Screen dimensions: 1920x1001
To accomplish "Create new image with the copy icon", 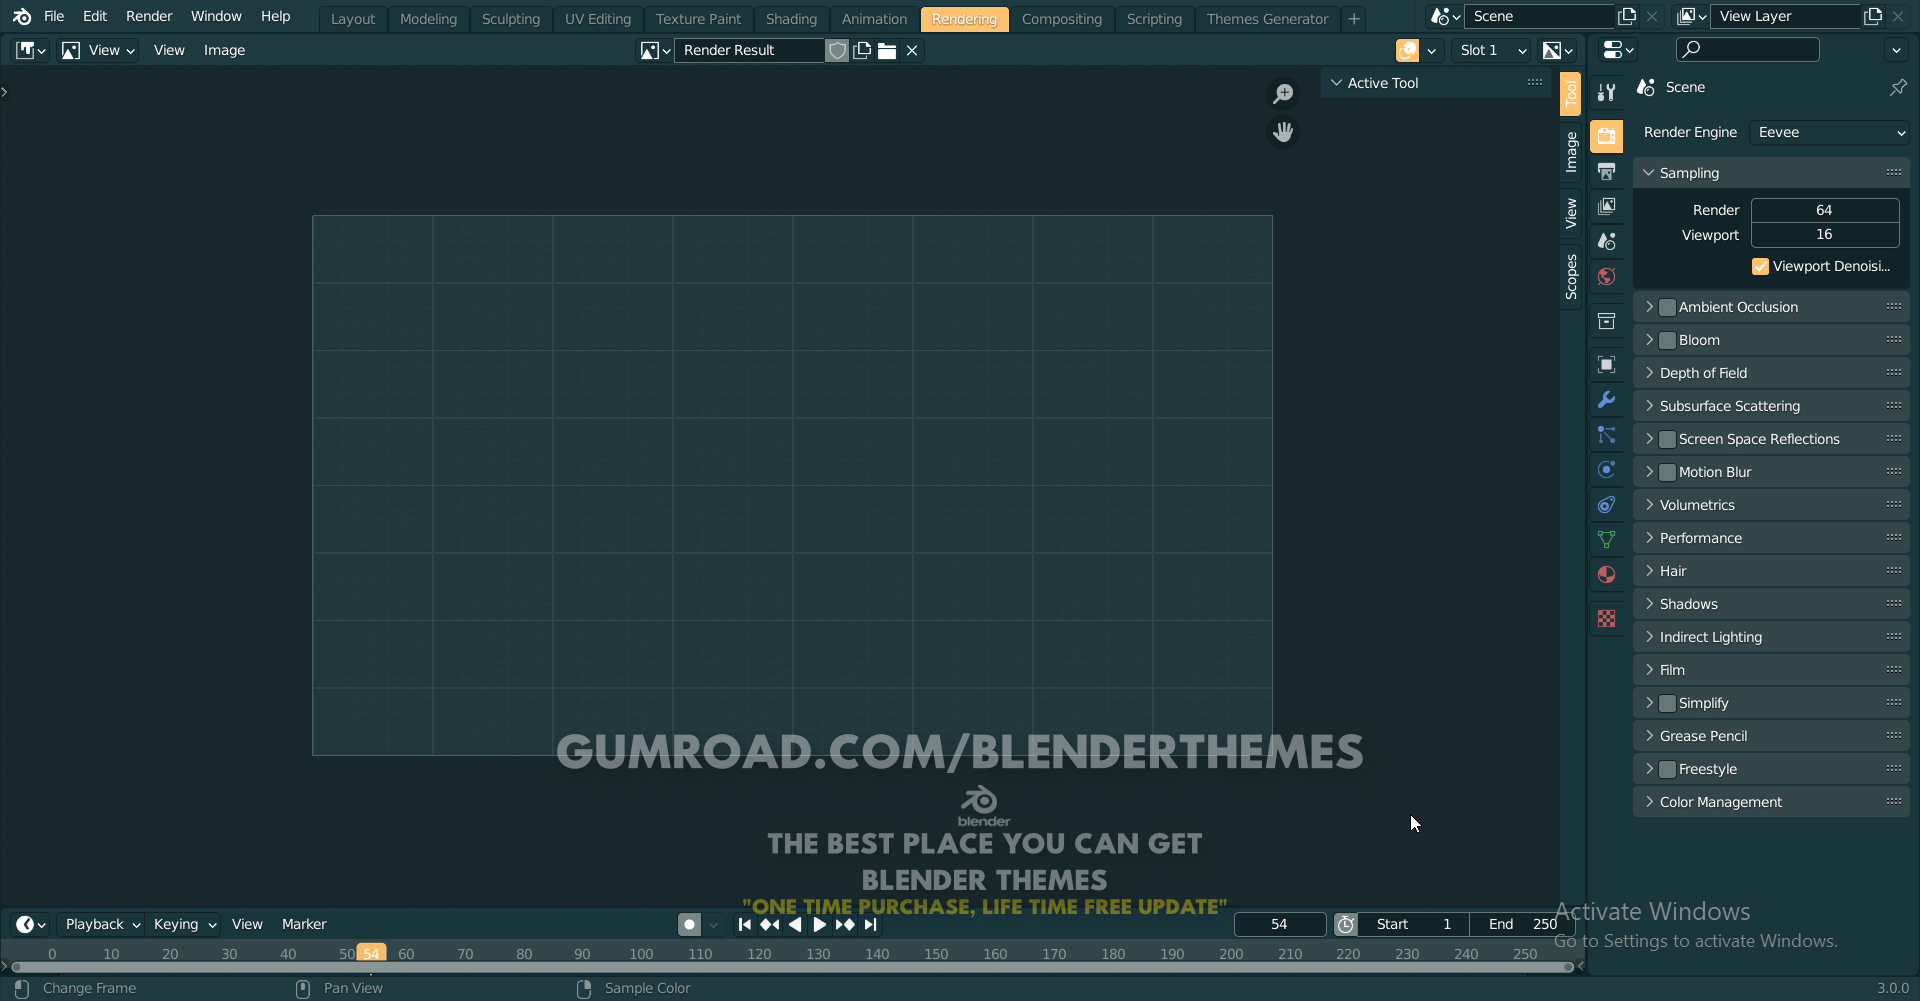I will coord(862,50).
